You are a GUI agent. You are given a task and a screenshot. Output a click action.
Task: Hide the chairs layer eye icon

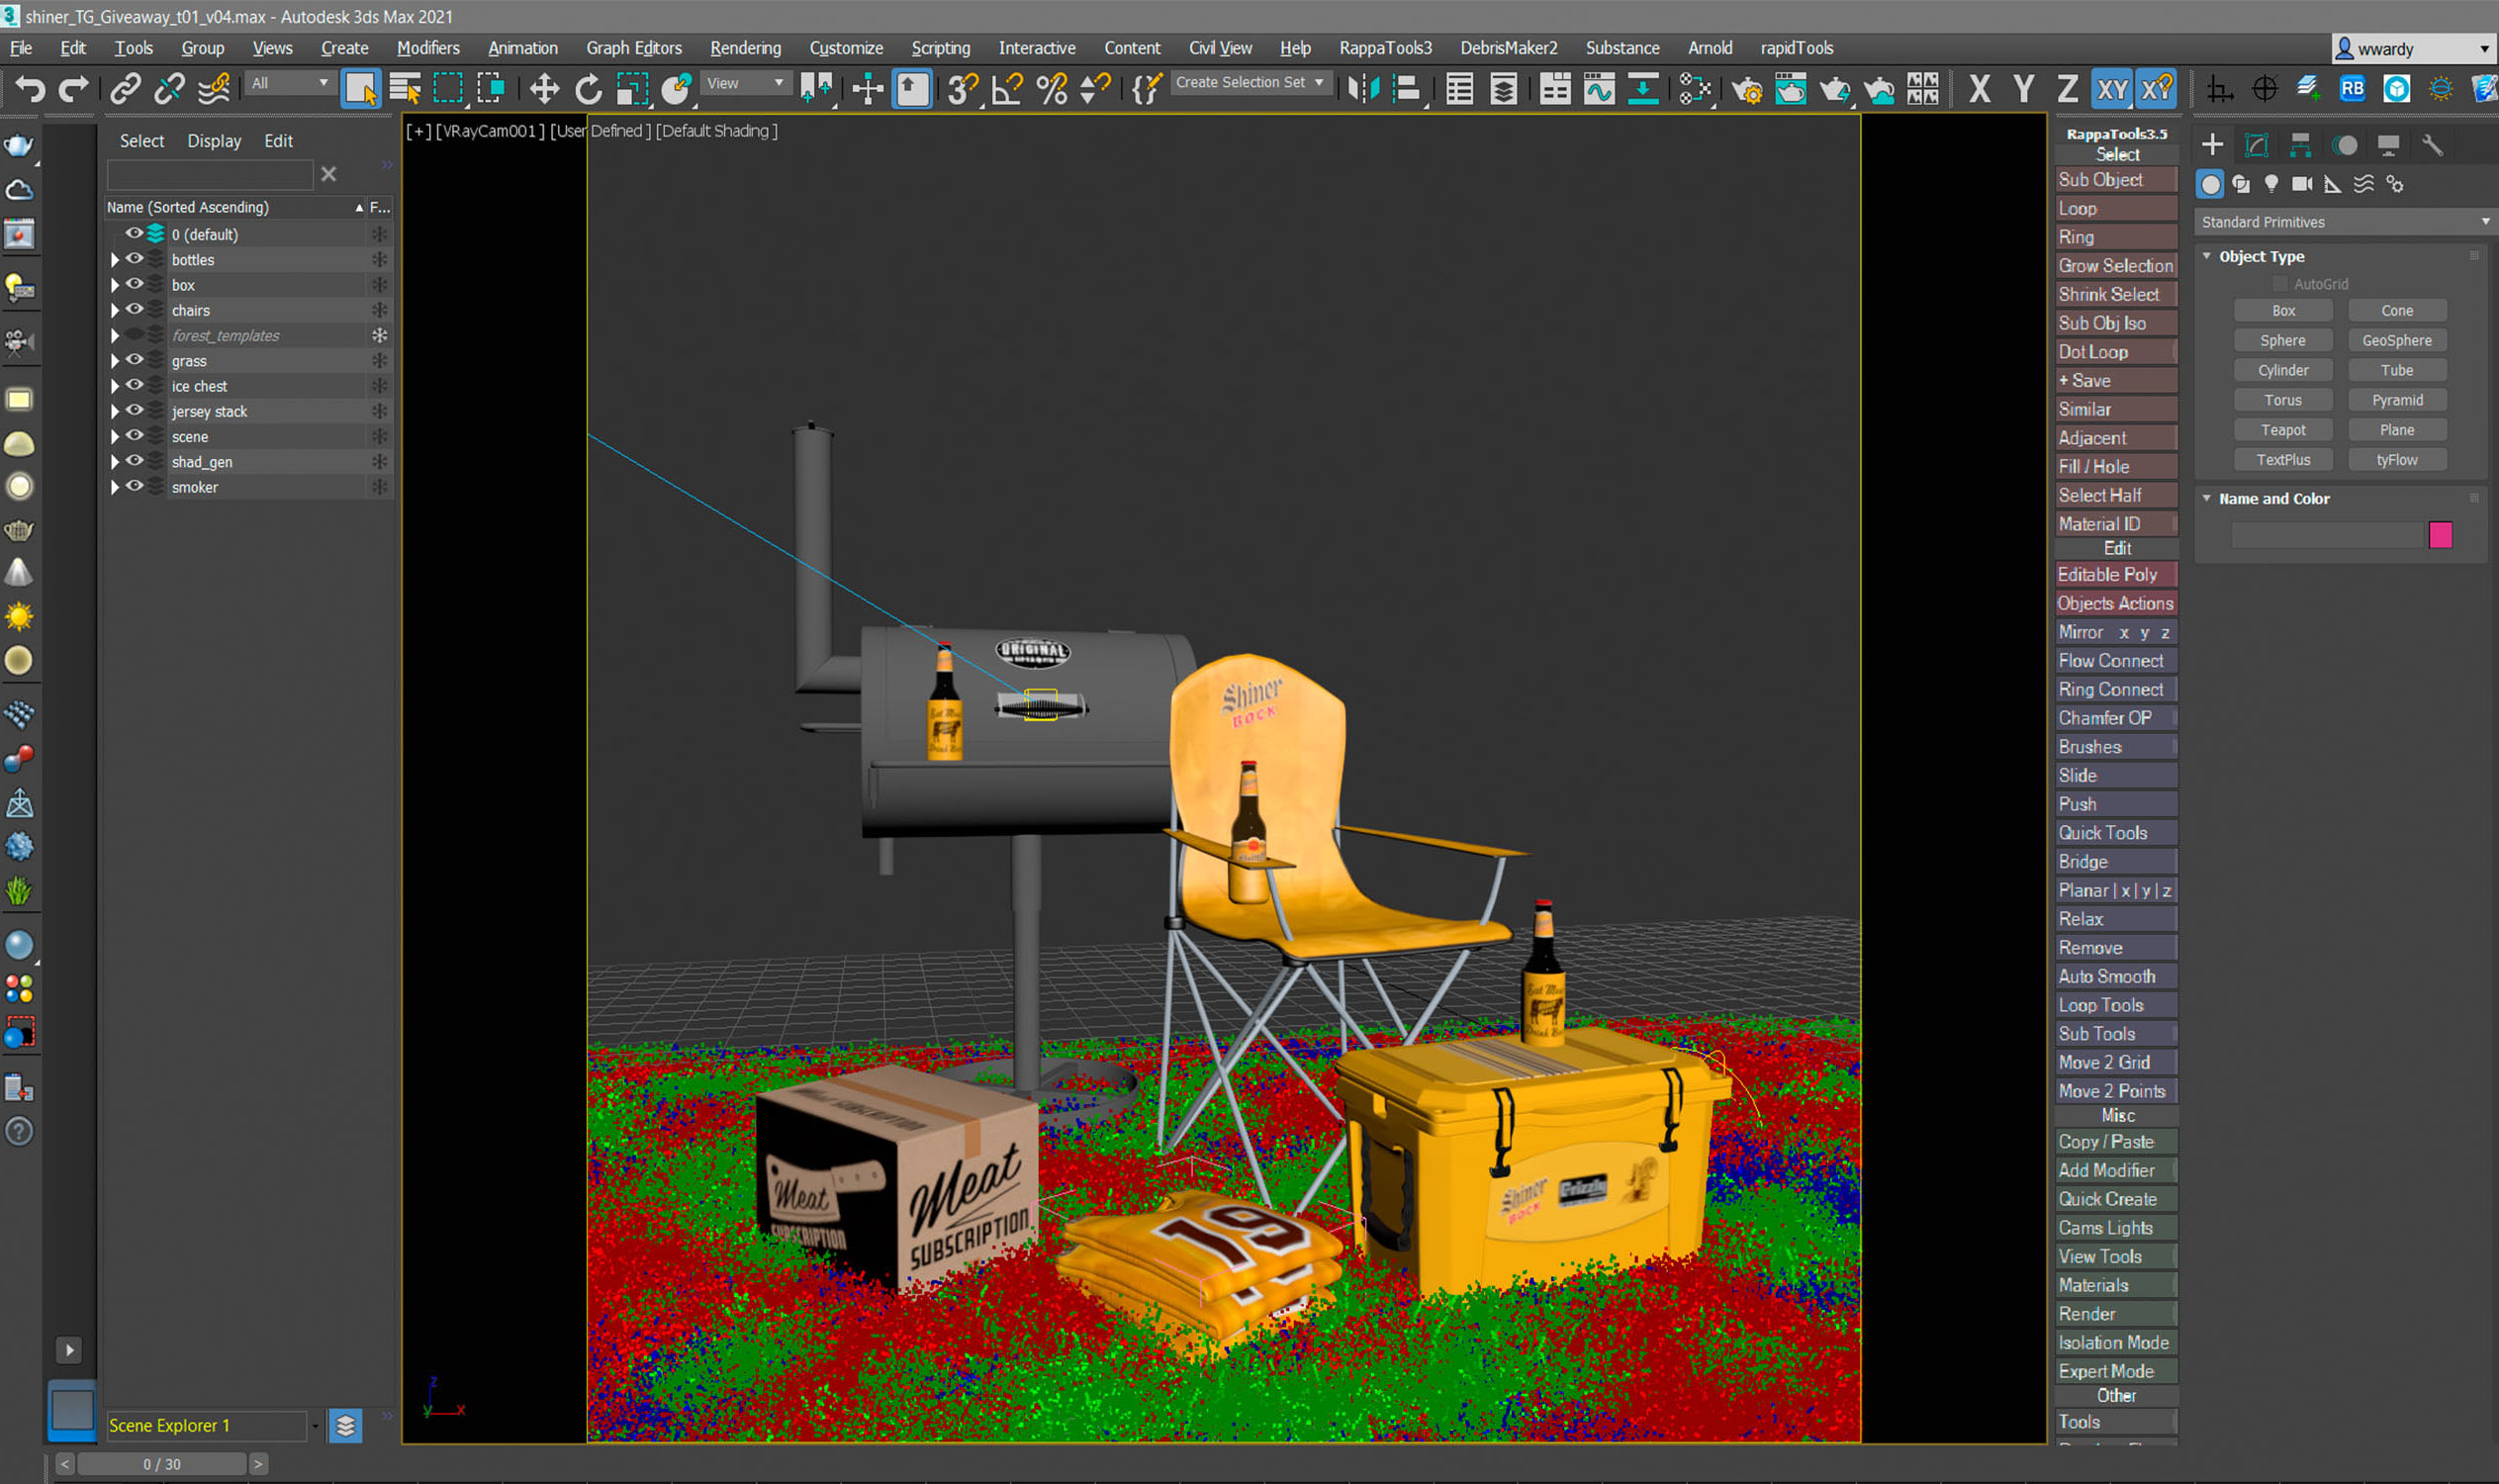(x=134, y=310)
